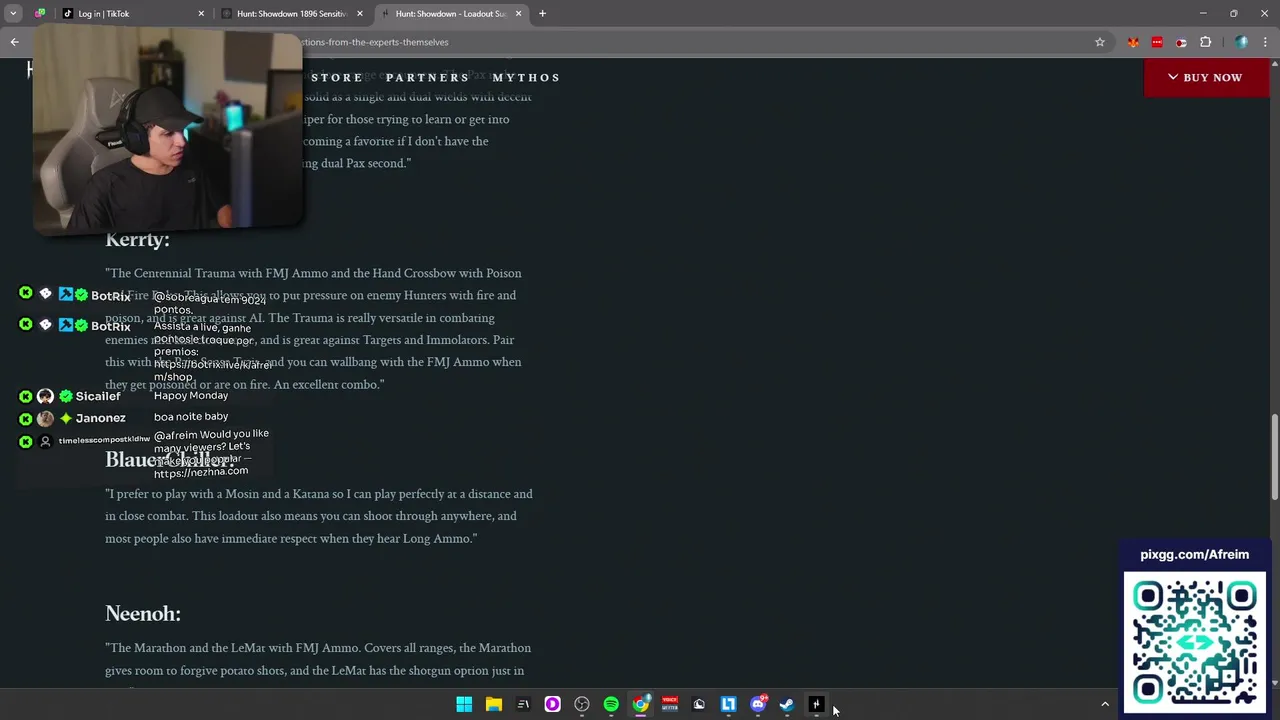Click the "Hapoy Monday" chat message
This screenshot has width=1280, height=720.
[191, 396]
